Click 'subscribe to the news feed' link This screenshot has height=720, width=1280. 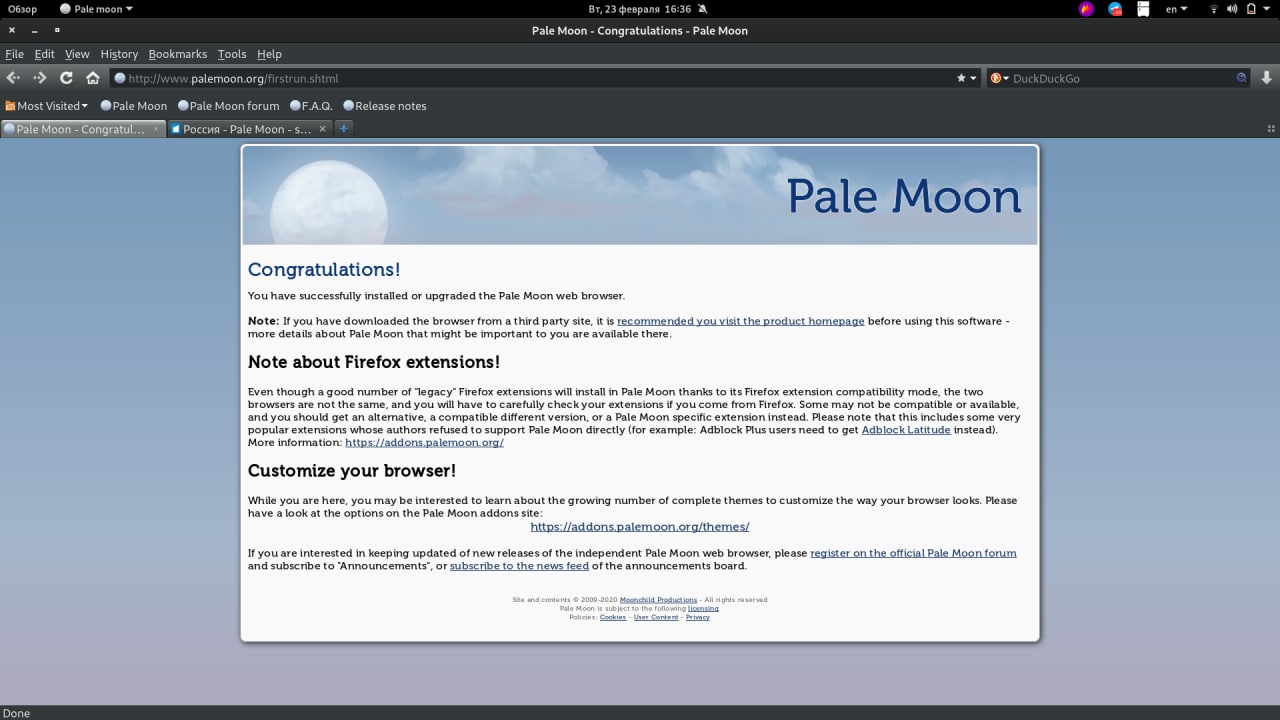(519, 566)
